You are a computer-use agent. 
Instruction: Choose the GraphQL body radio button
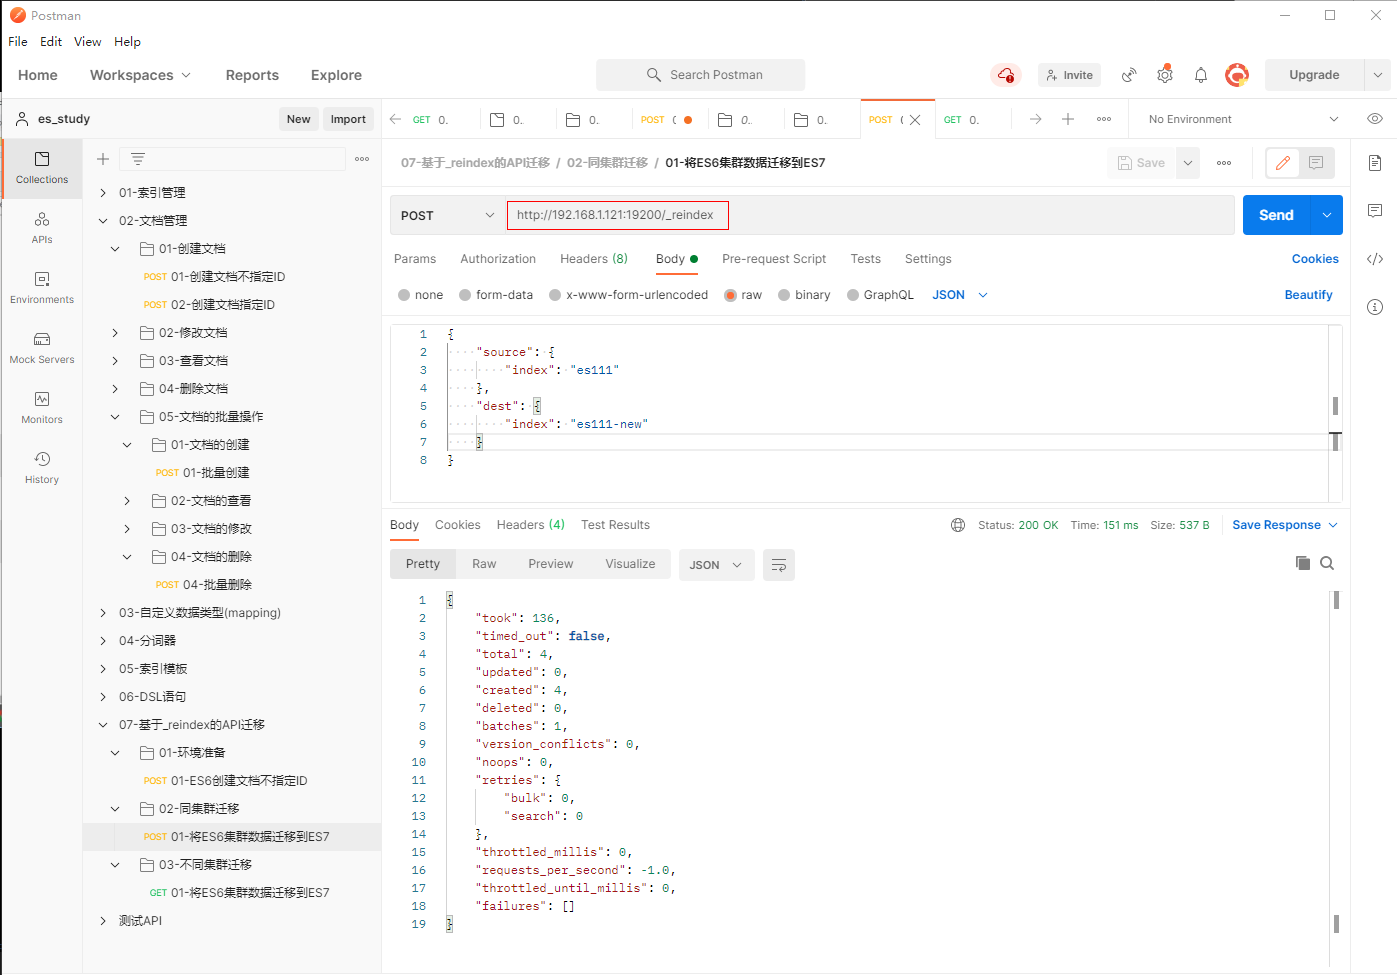click(853, 295)
